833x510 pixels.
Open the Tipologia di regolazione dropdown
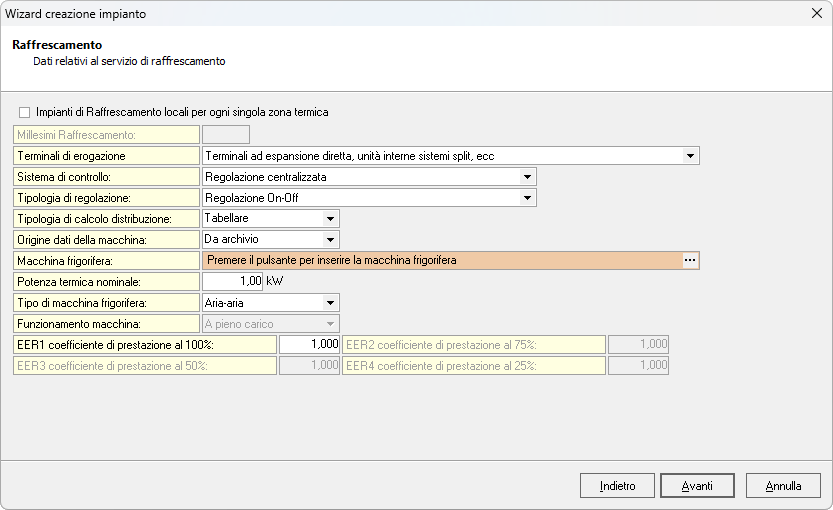(x=527, y=198)
